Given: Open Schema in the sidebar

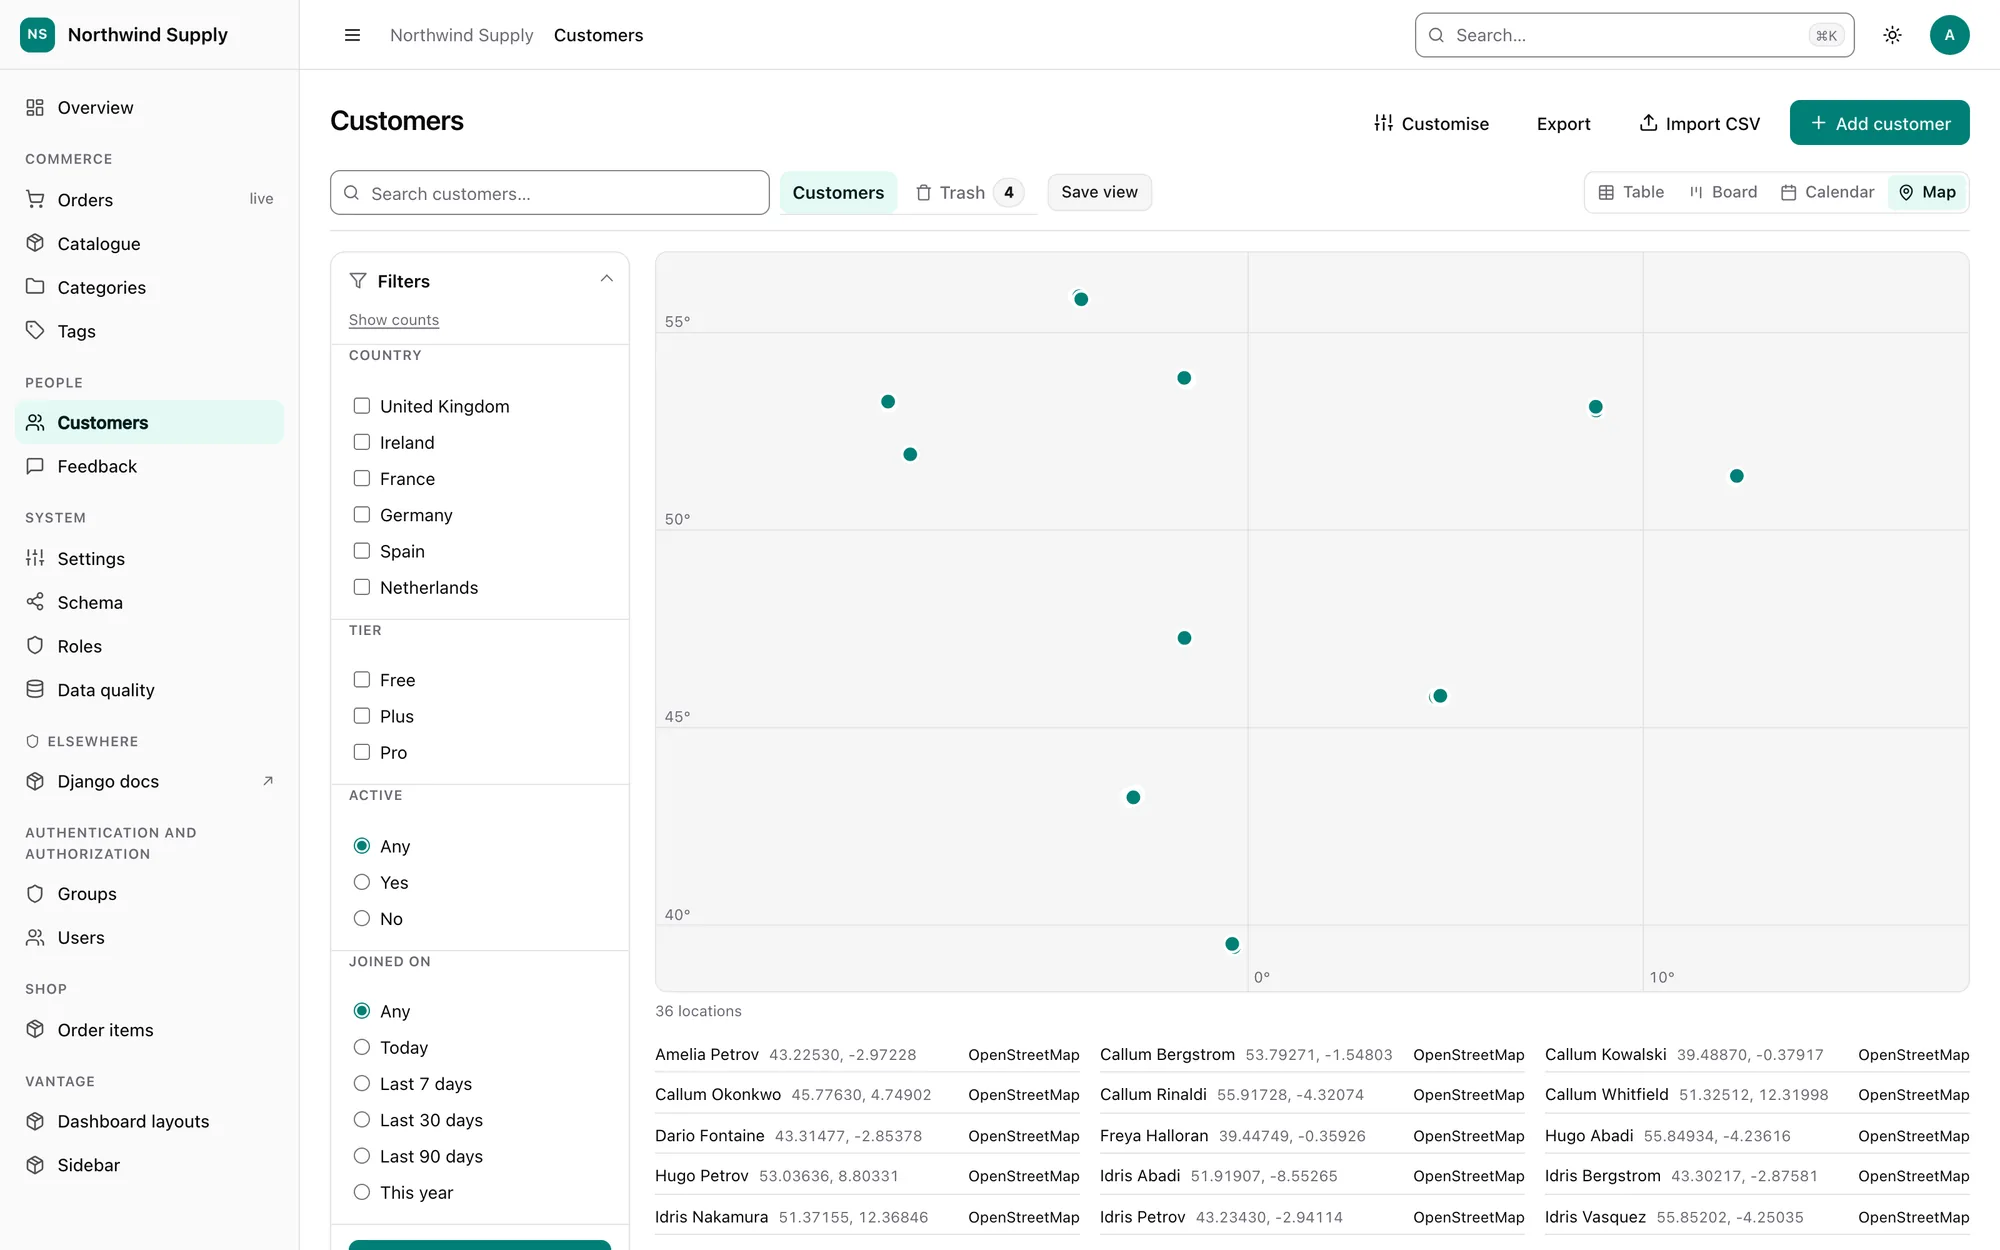Looking at the screenshot, I should pyautogui.click(x=150, y=602).
